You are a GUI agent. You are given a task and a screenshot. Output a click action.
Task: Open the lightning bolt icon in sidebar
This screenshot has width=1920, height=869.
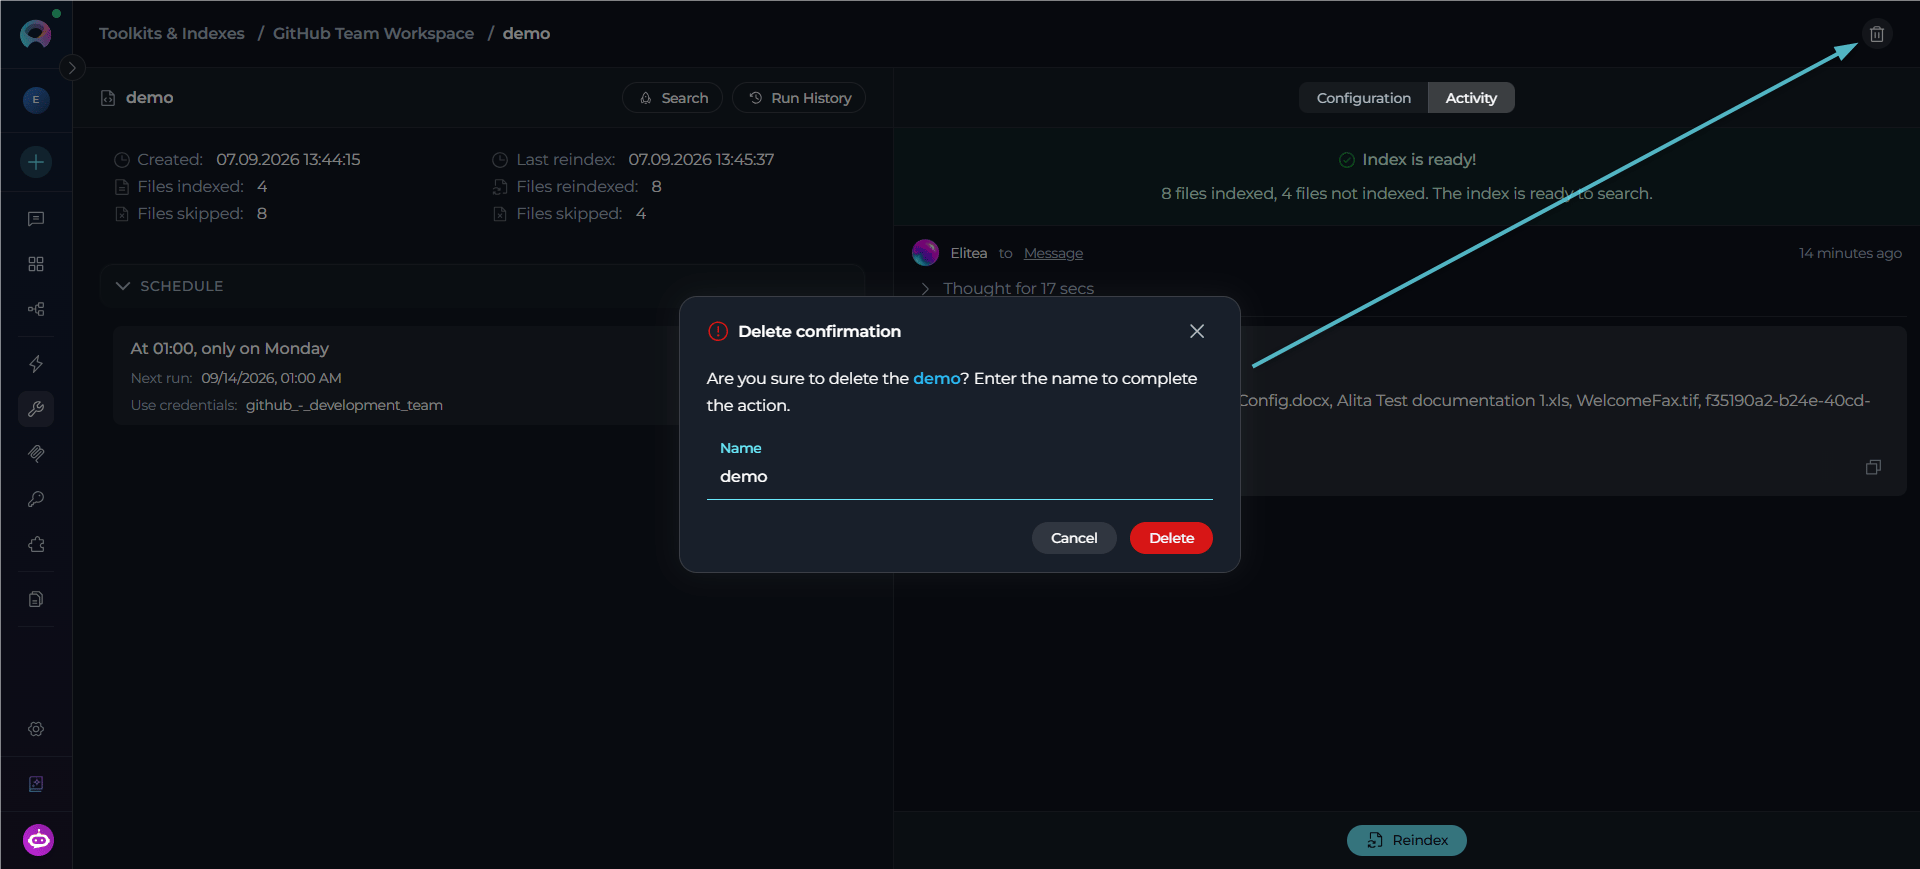36,364
